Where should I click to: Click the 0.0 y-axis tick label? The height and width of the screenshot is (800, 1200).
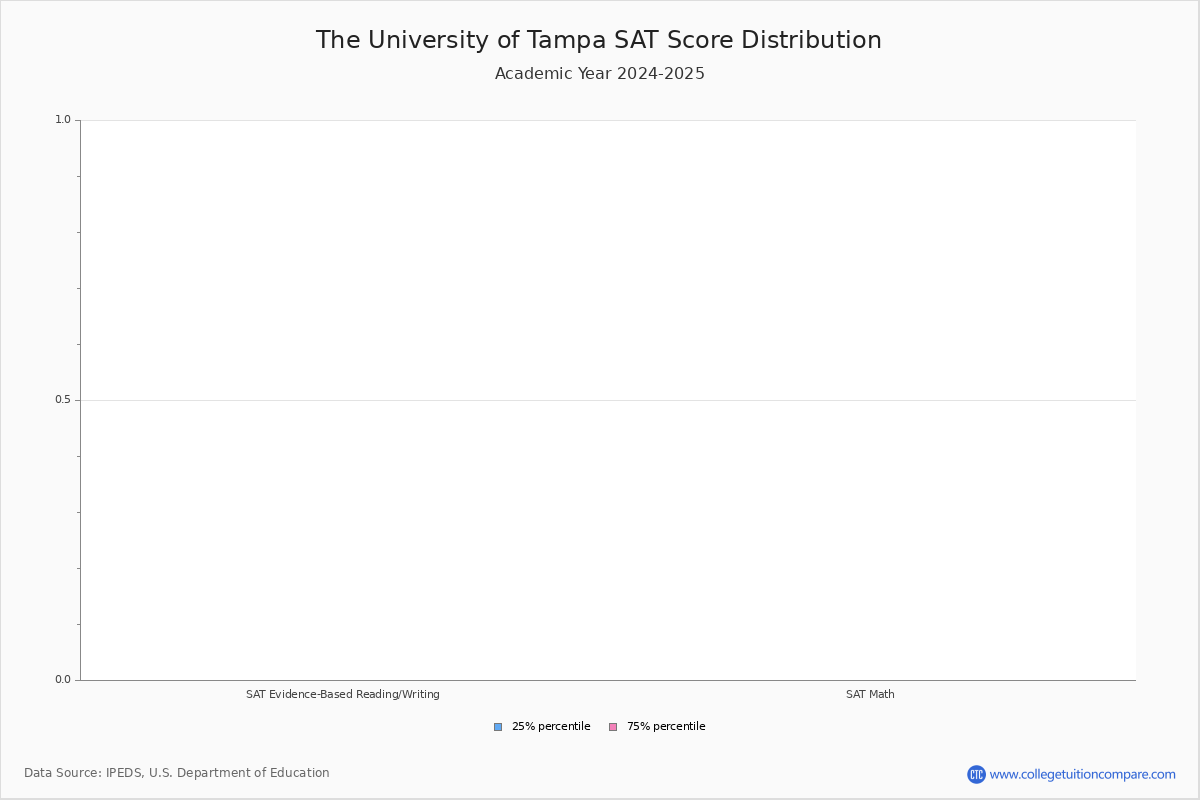pos(63,680)
